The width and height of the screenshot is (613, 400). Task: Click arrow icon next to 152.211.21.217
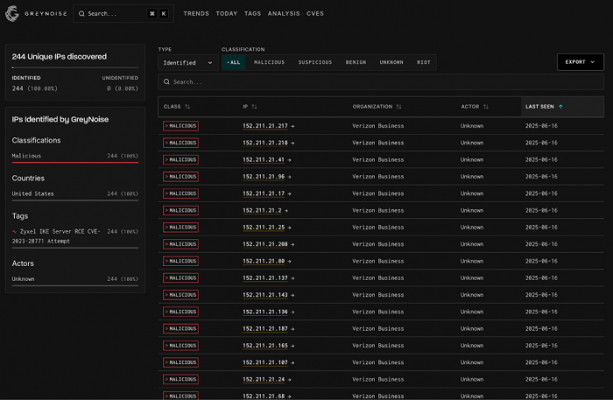(x=292, y=126)
